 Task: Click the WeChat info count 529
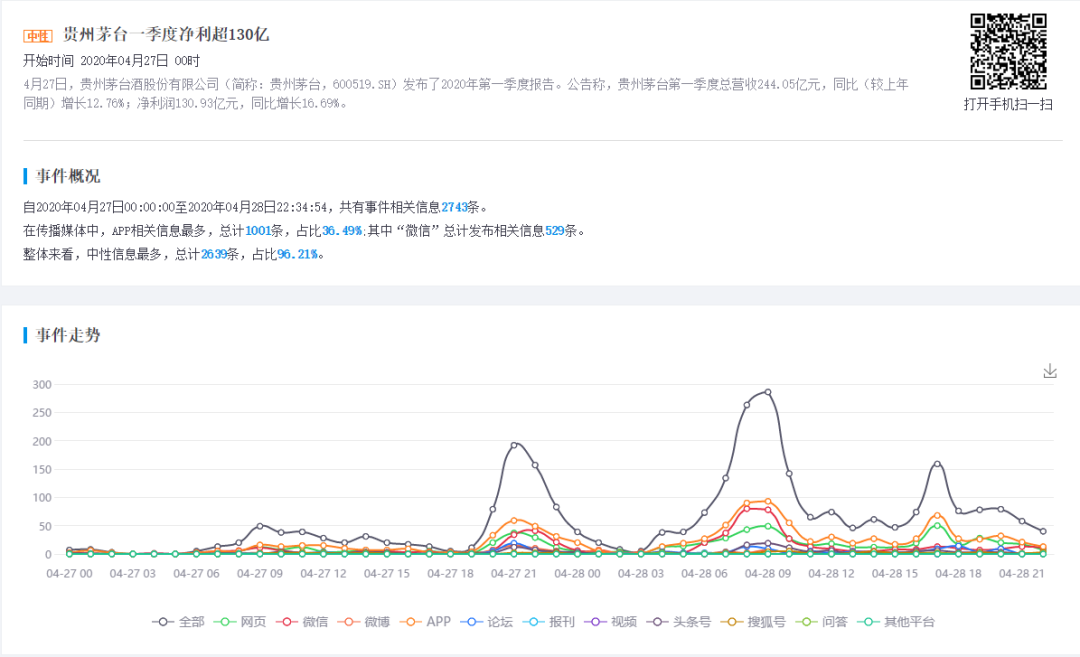pos(555,231)
